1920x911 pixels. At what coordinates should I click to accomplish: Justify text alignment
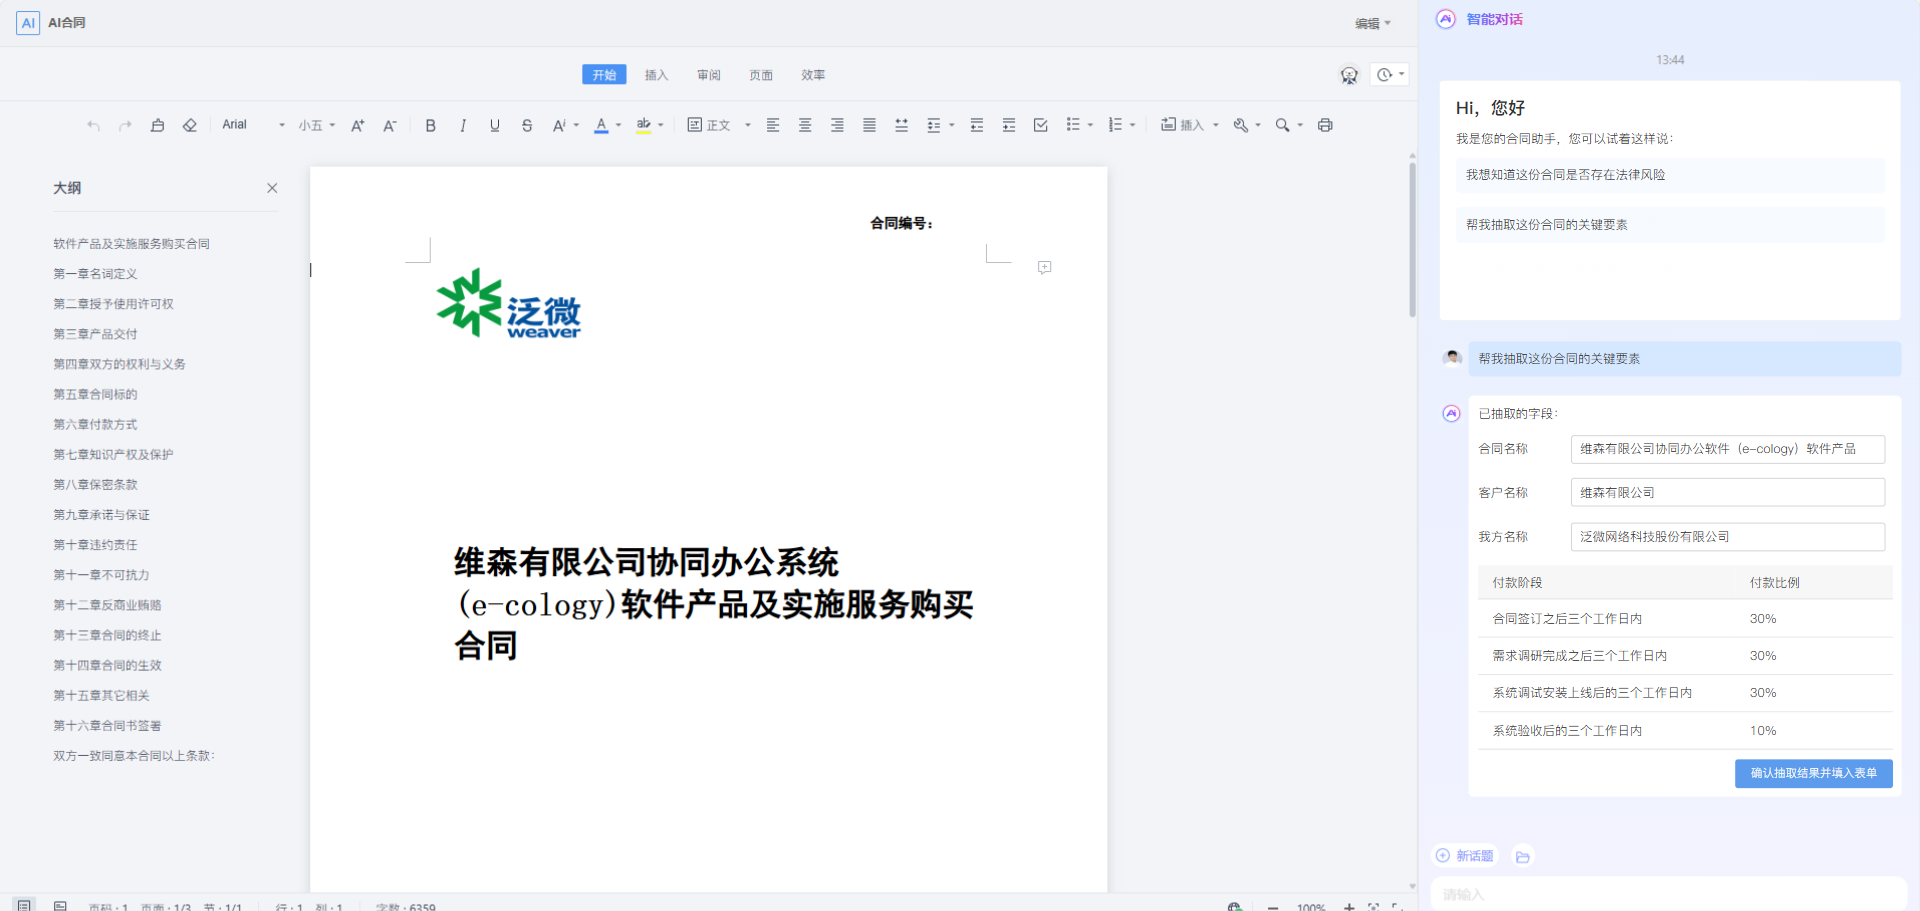click(x=869, y=125)
